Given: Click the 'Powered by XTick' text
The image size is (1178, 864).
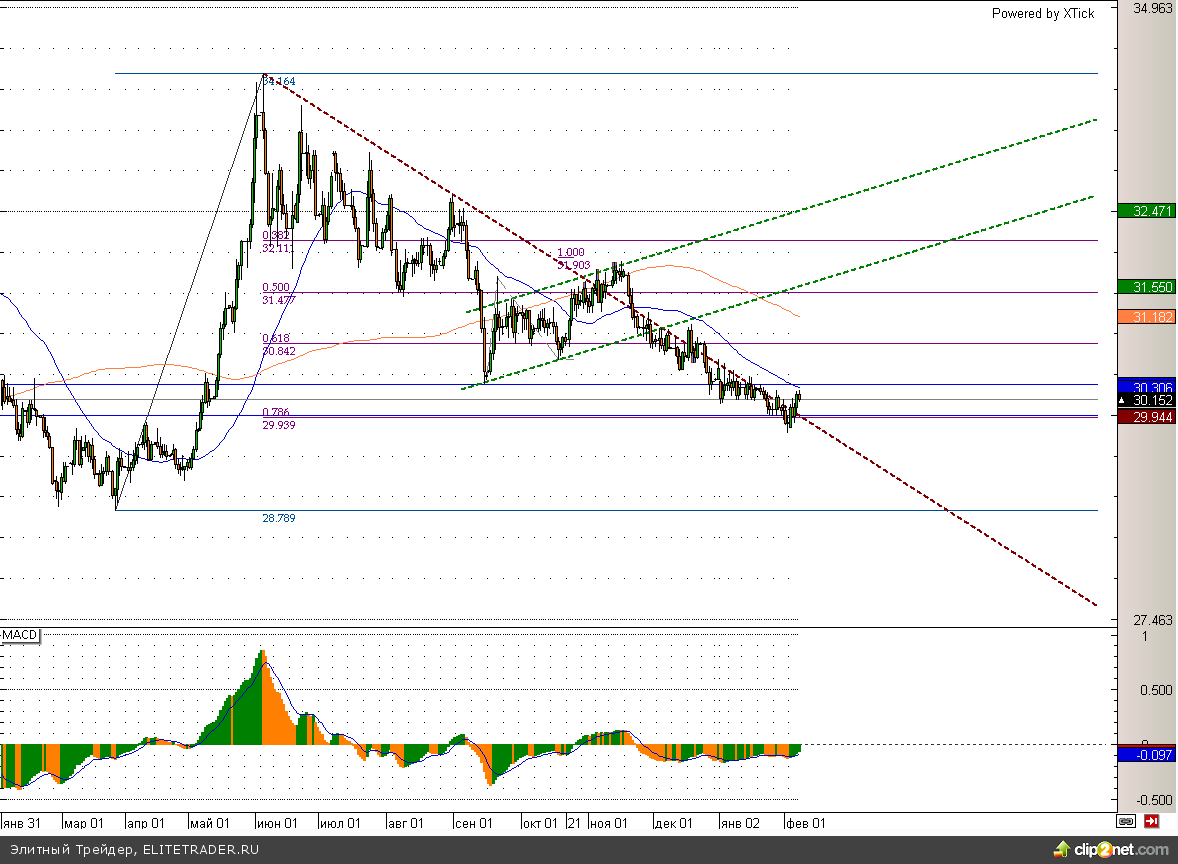Looking at the screenshot, I should [x=1042, y=13].
